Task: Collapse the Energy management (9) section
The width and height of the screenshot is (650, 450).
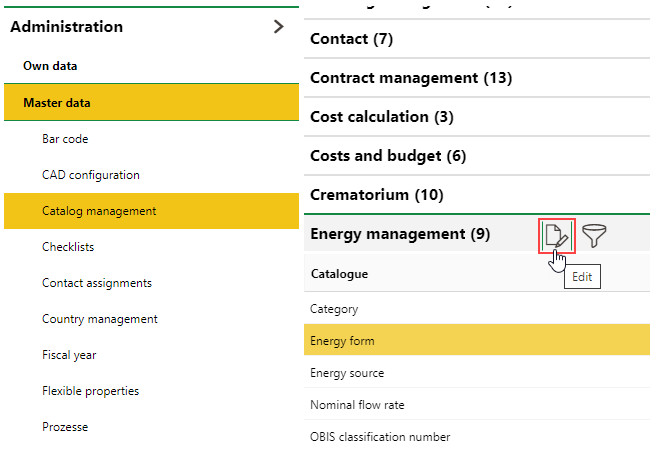Action: coord(400,235)
